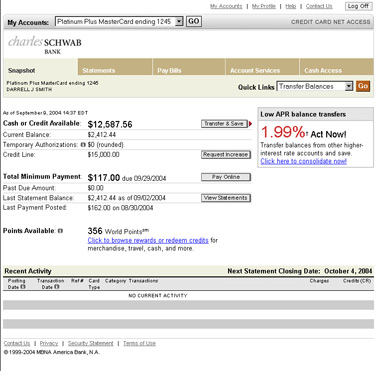Viewport: 377px width, 371px height.
Task: Click the Low APR balance transfers heading
Action: (303, 114)
